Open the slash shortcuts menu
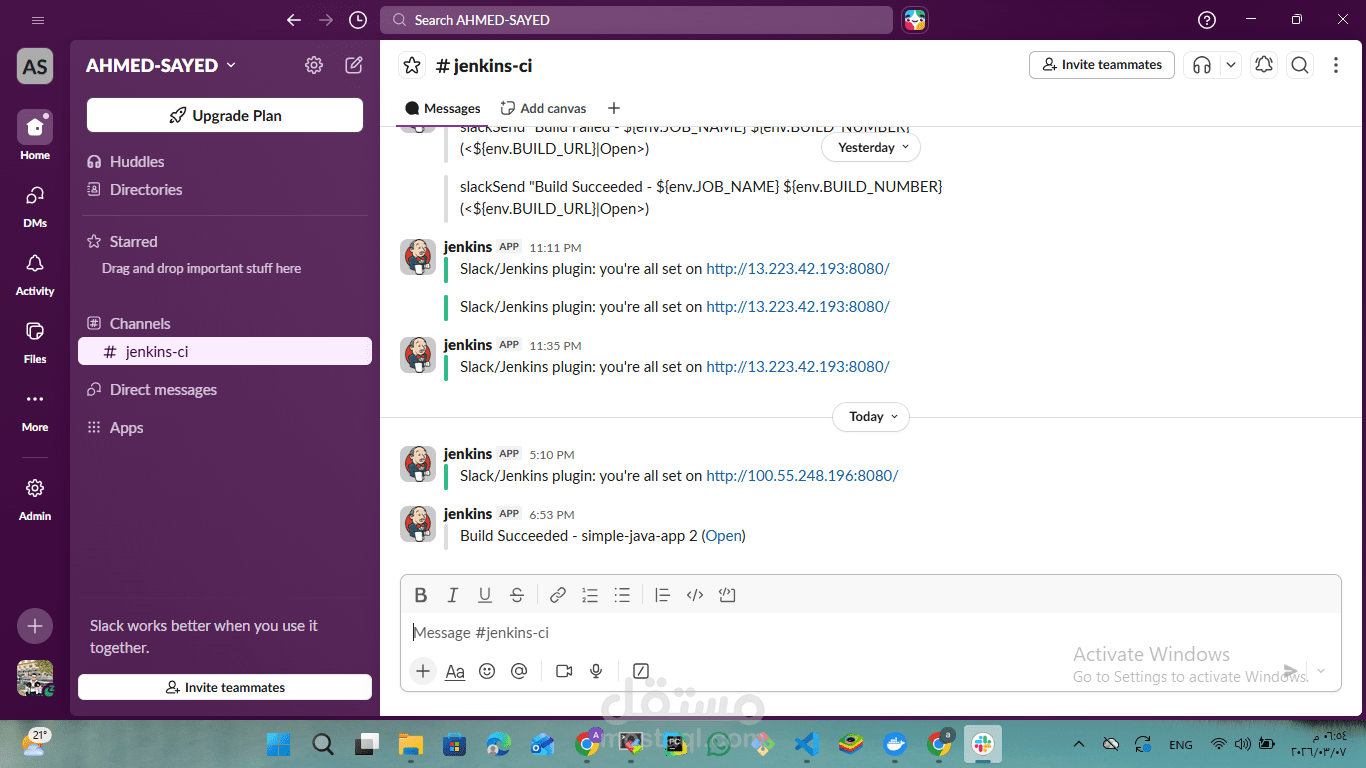 [x=641, y=671]
